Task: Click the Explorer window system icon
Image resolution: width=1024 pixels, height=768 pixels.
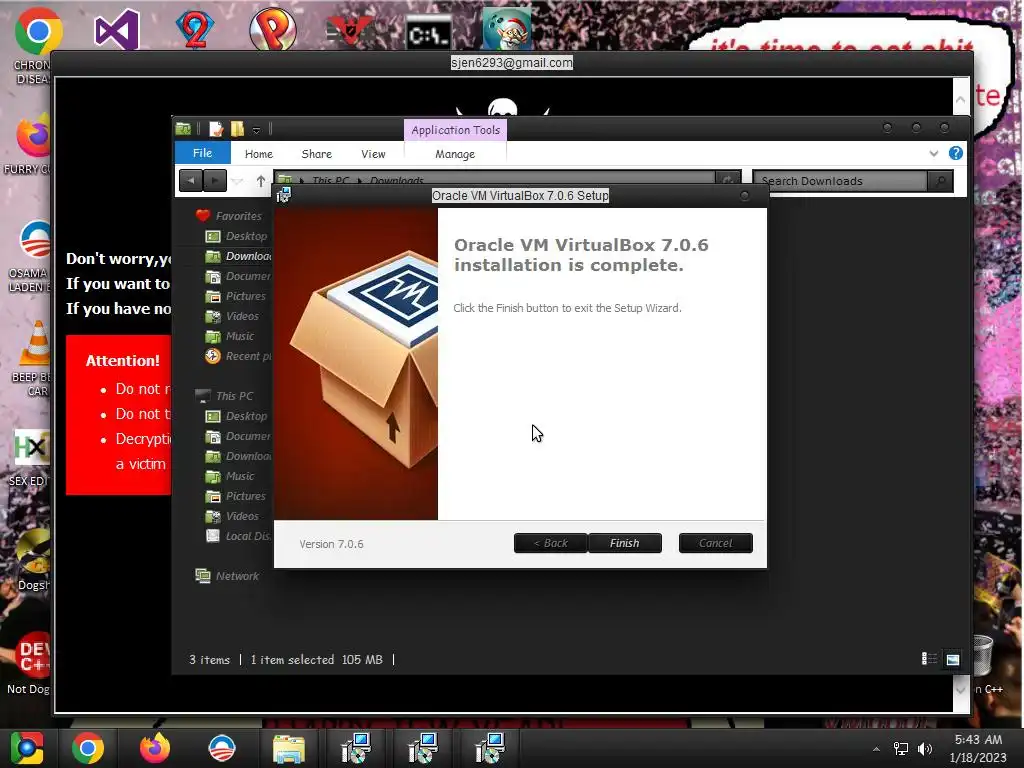Action: click(x=184, y=129)
